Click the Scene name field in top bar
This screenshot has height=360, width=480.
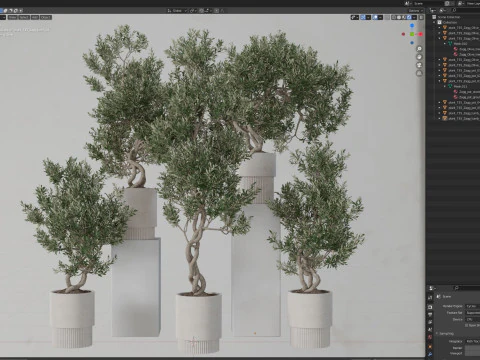(x=428, y=4)
